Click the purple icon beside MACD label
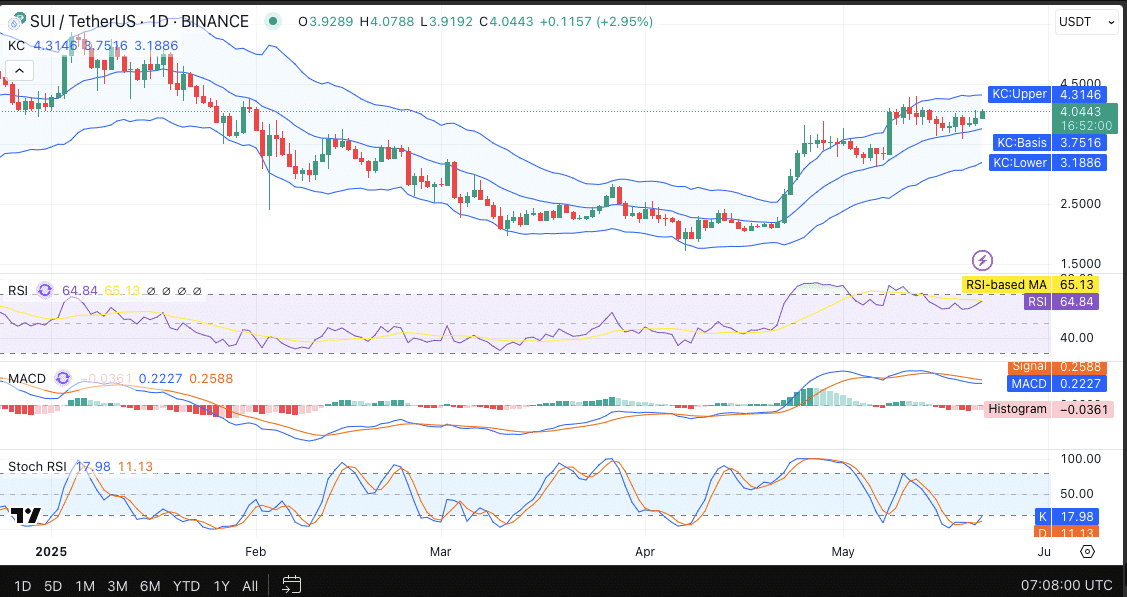The image size is (1127, 597). pyautogui.click(x=63, y=378)
